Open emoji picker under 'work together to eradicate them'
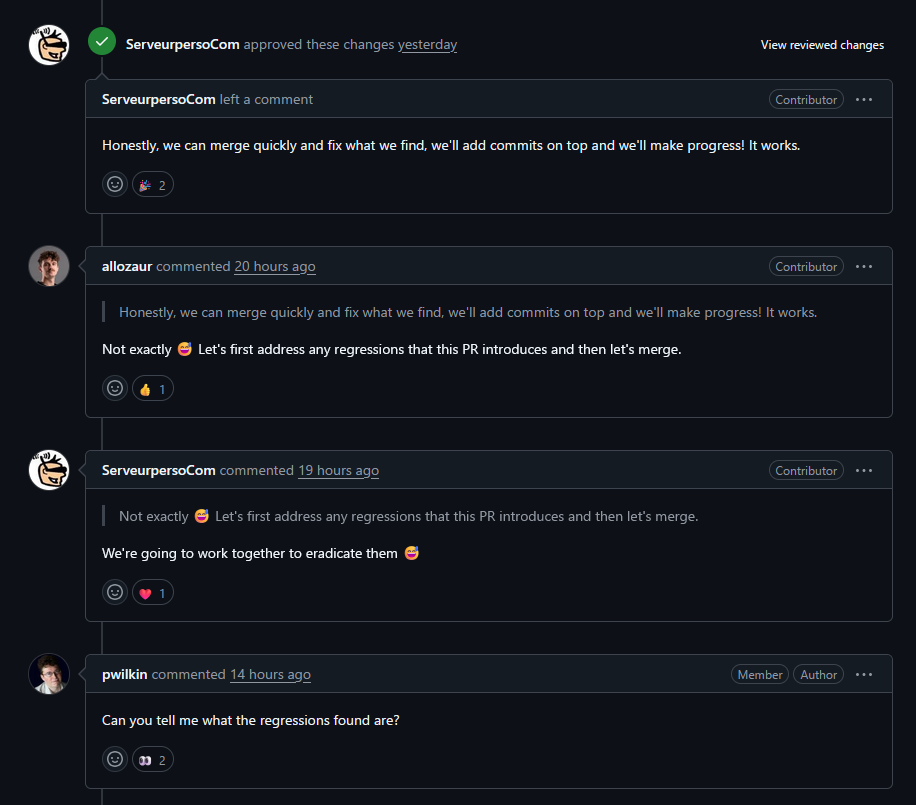 115,592
